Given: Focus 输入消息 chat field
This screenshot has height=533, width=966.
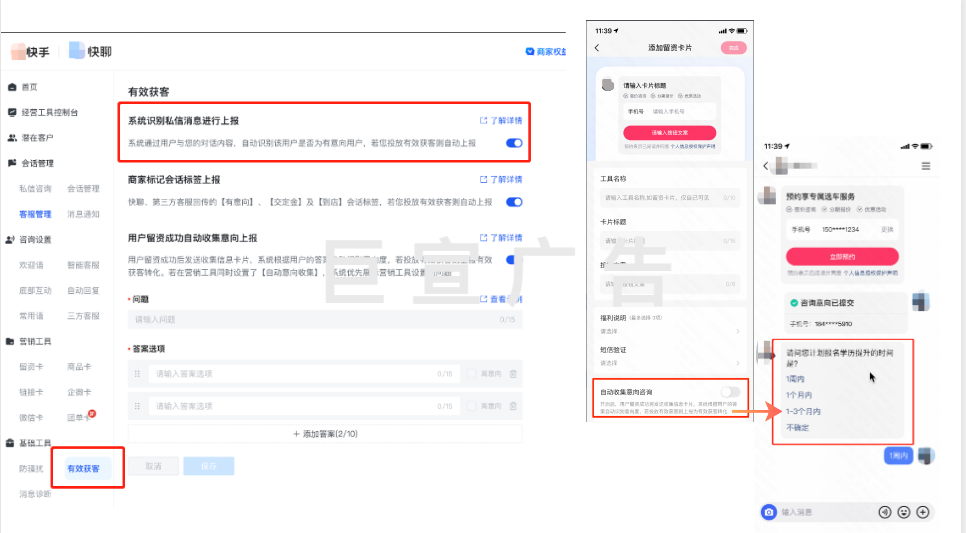Looking at the screenshot, I should pyautogui.click(x=826, y=512).
